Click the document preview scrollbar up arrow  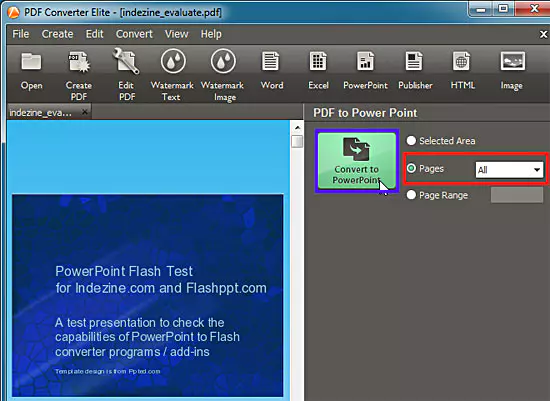pyautogui.click(x=297, y=127)
